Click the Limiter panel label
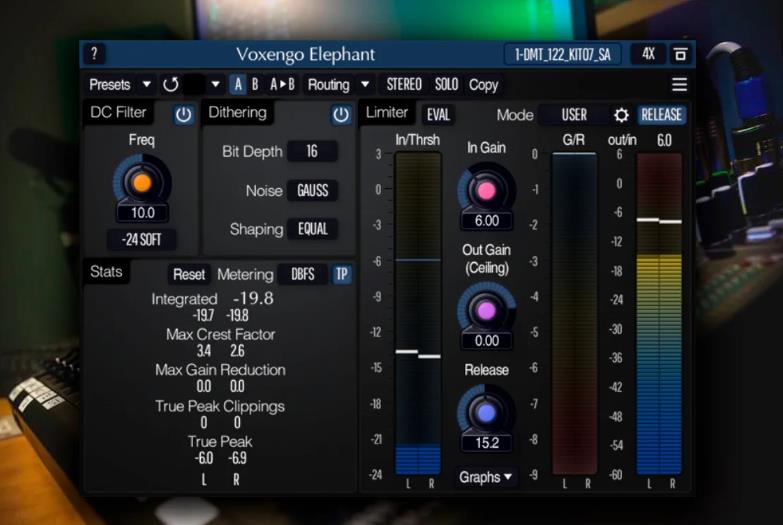Image resolution: width=783 pixels, height=525 pixels. tap(387, 112)
